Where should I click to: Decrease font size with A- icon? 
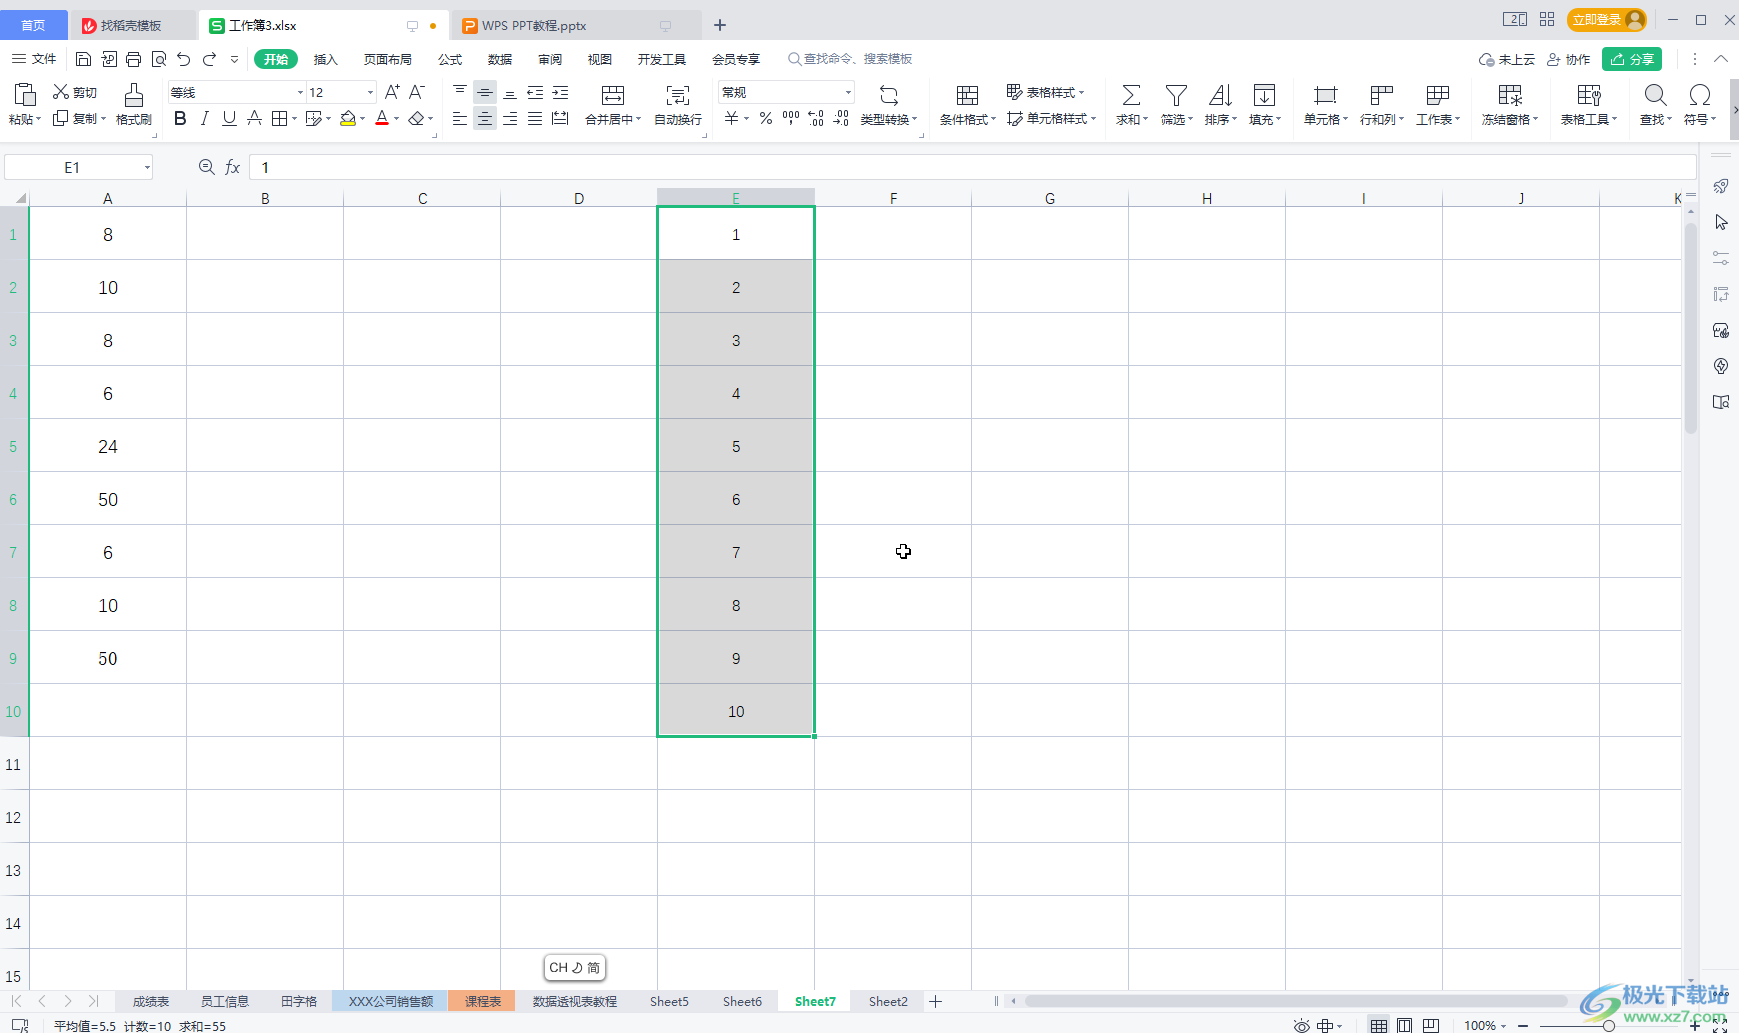[x=417, y=92]
